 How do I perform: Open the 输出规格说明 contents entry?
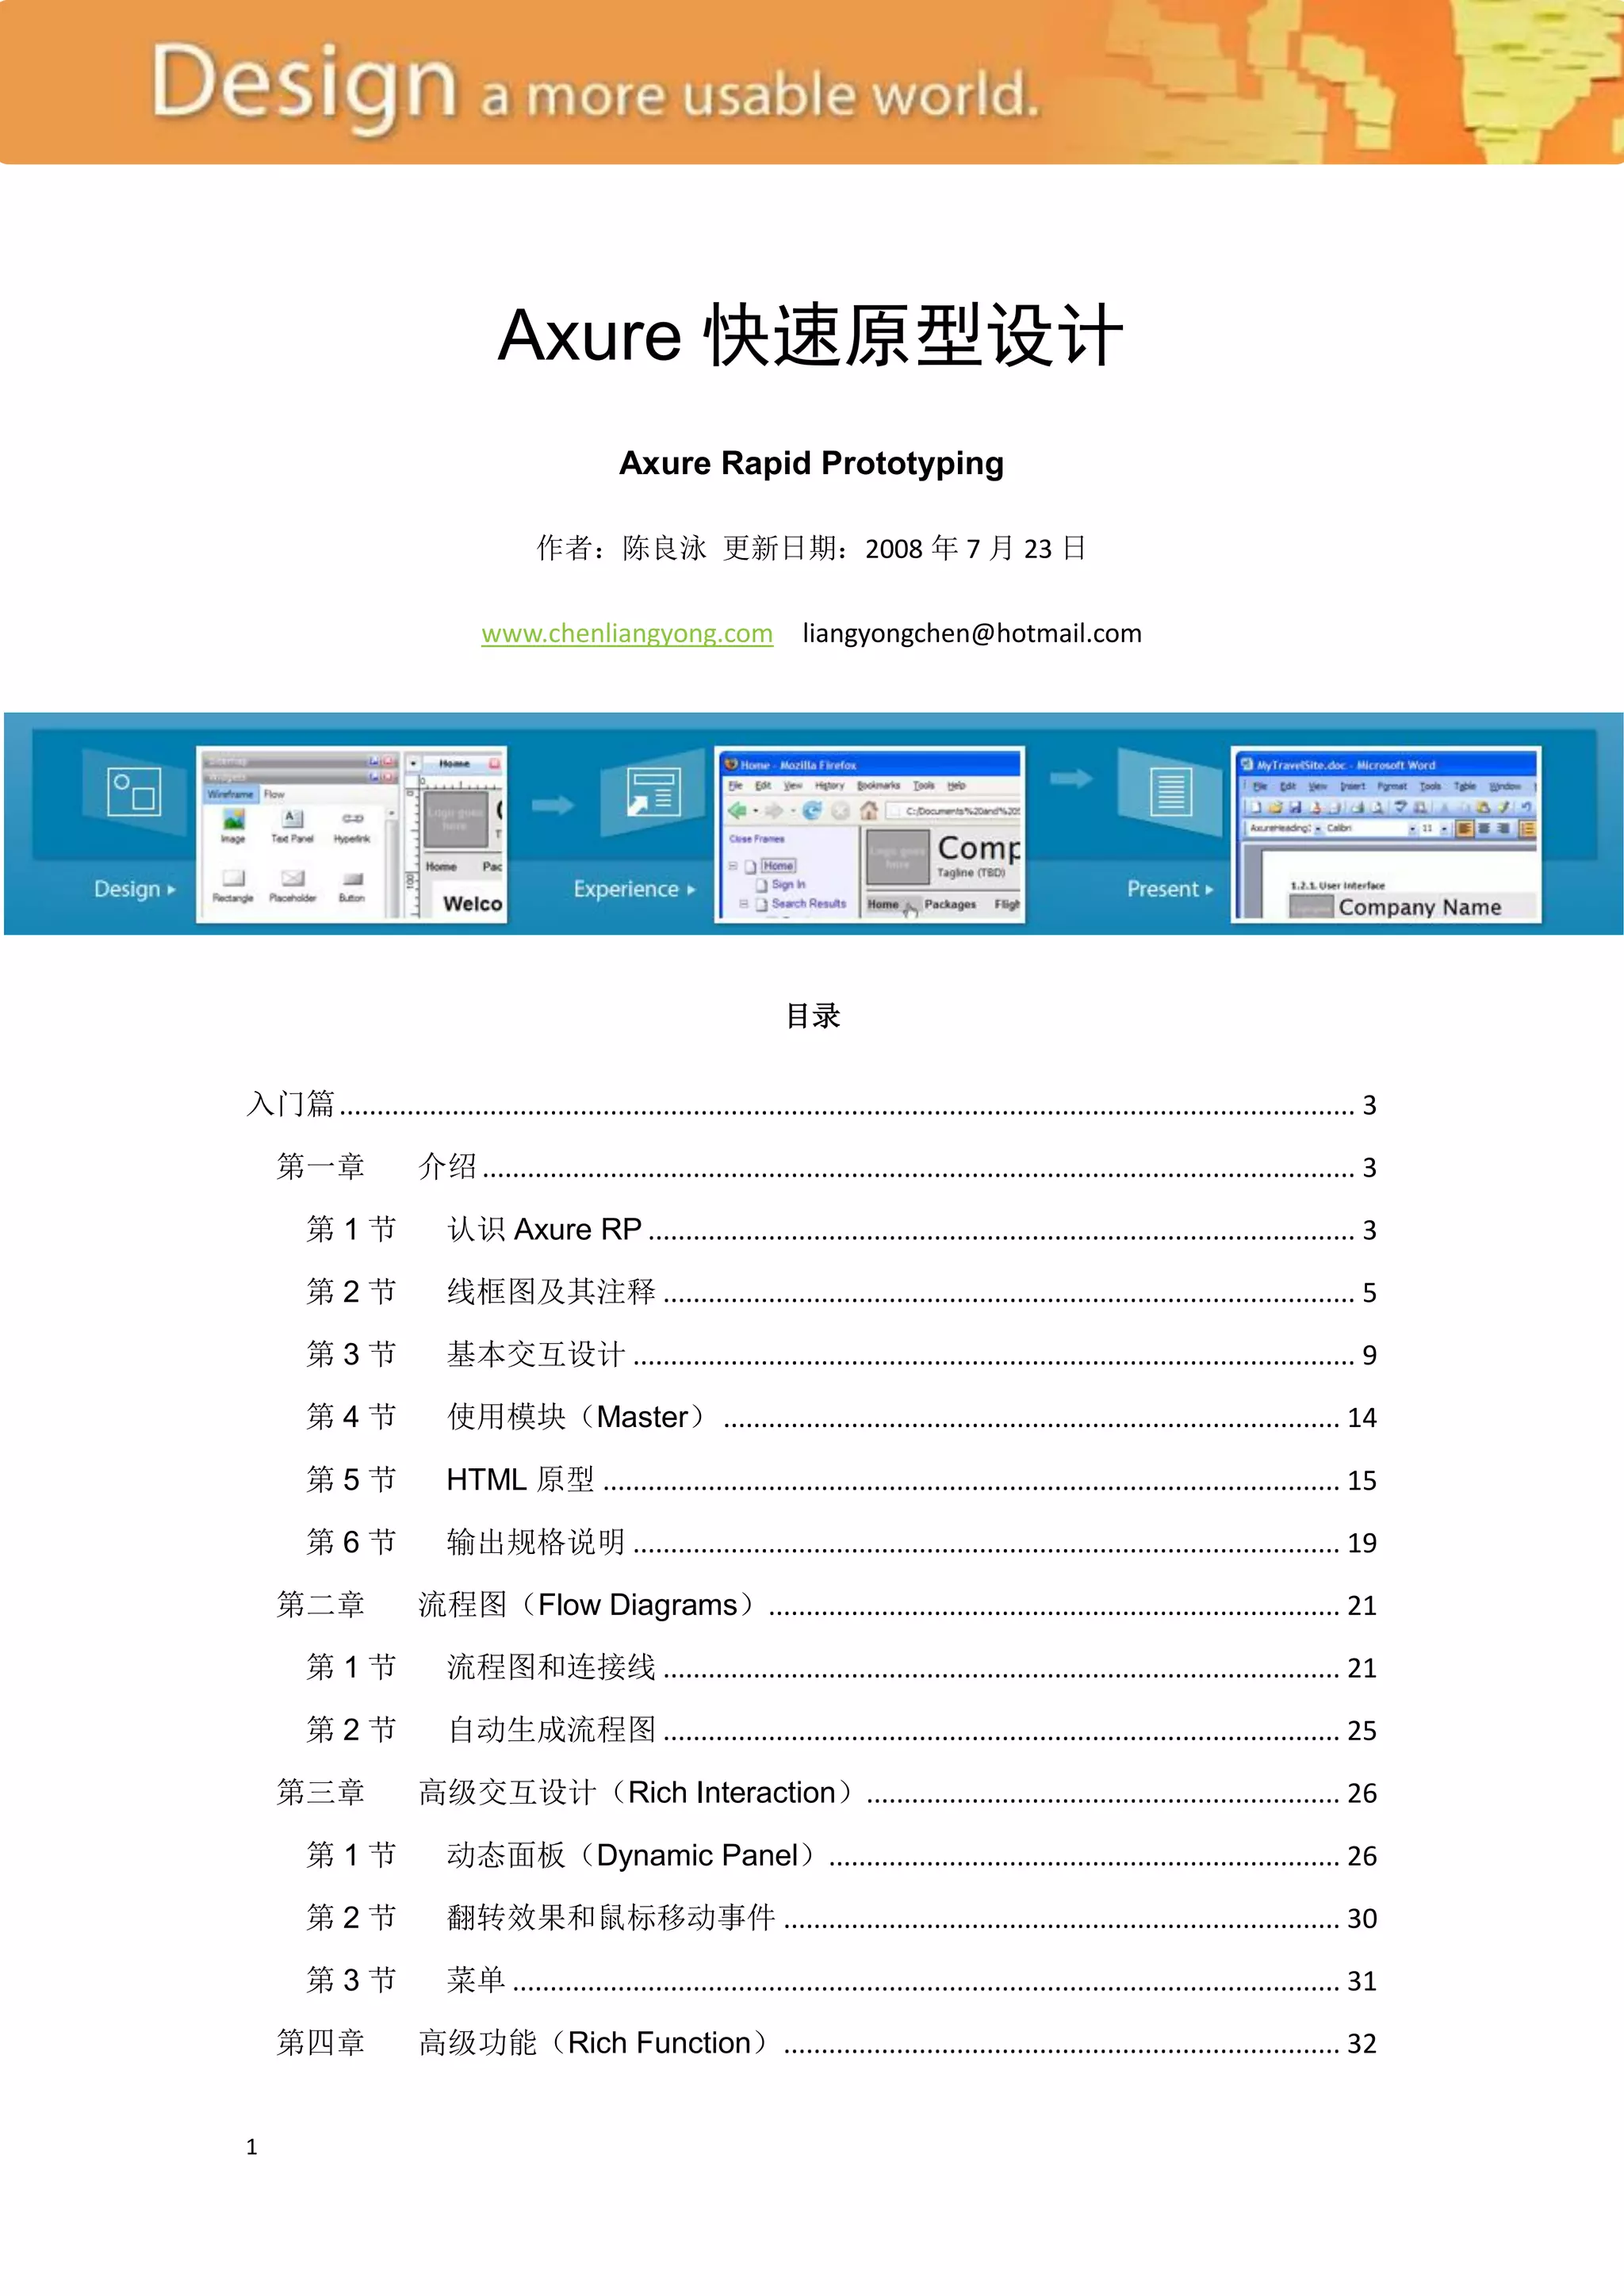pyautogui.click(x=536, y=1543)
